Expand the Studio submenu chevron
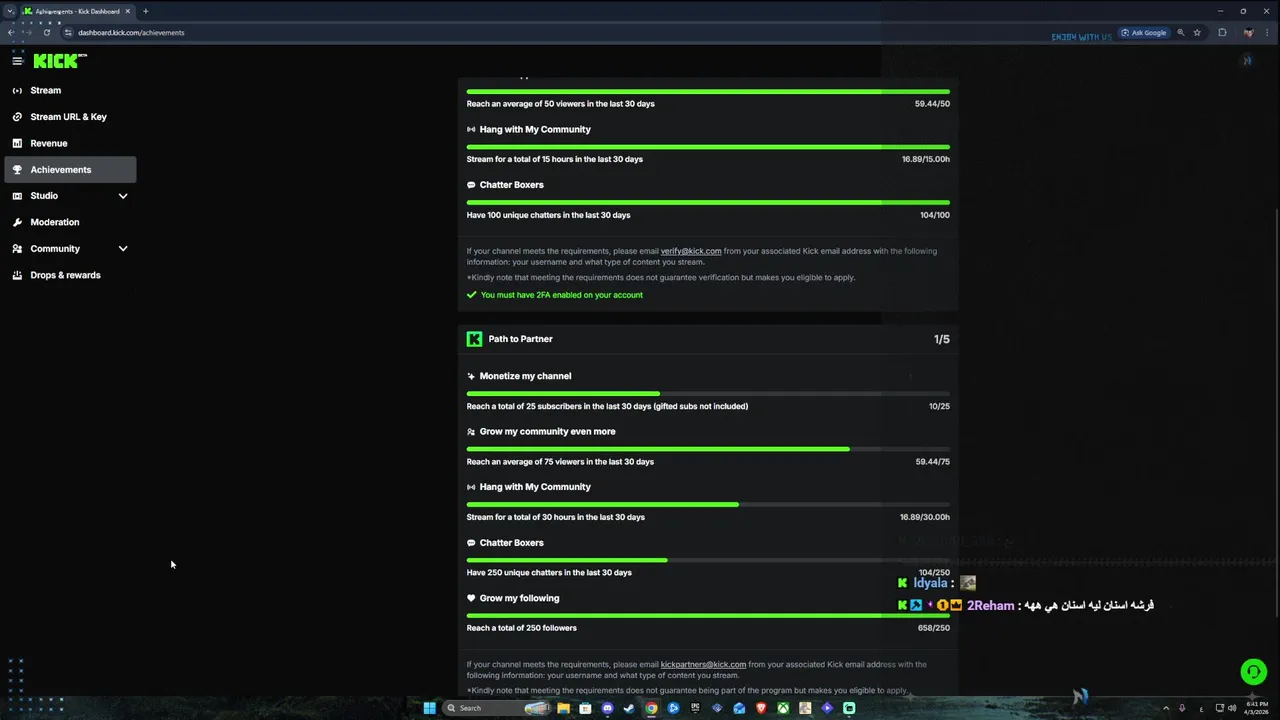The width and height of the screenshot is (1280, 720). [x=123, y=196]
